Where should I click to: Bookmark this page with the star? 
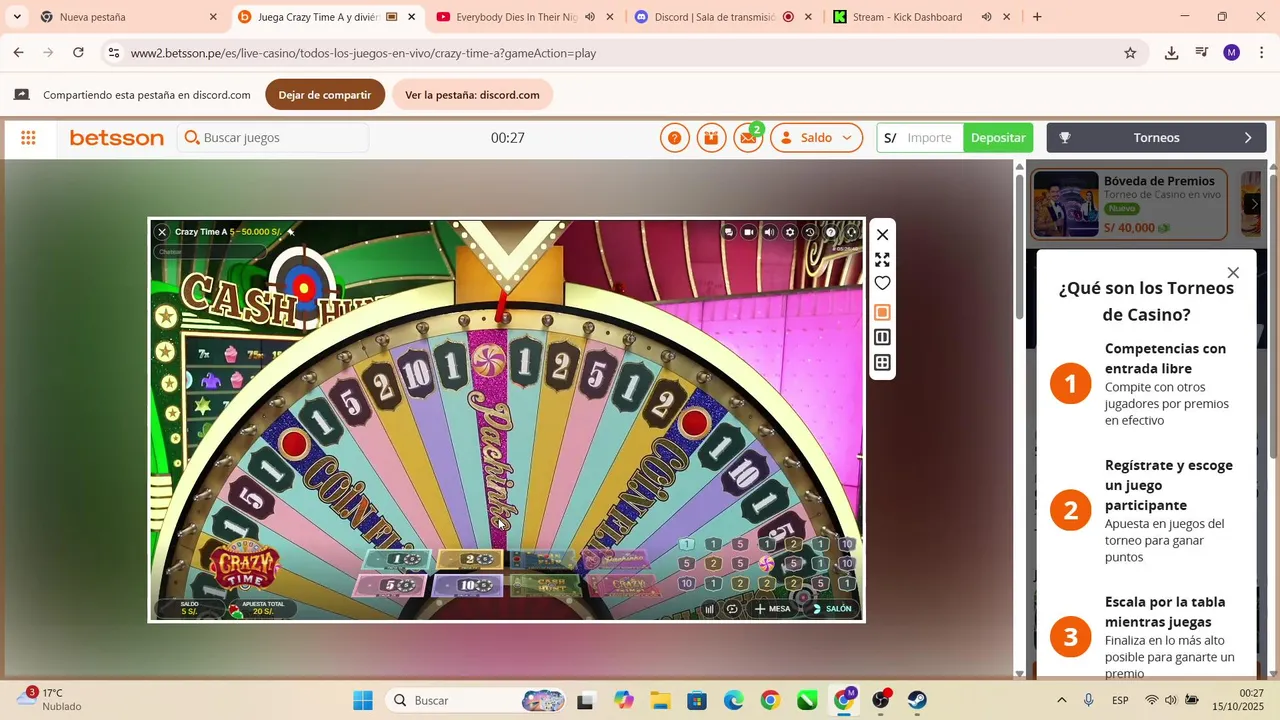tap(1130, 53)
